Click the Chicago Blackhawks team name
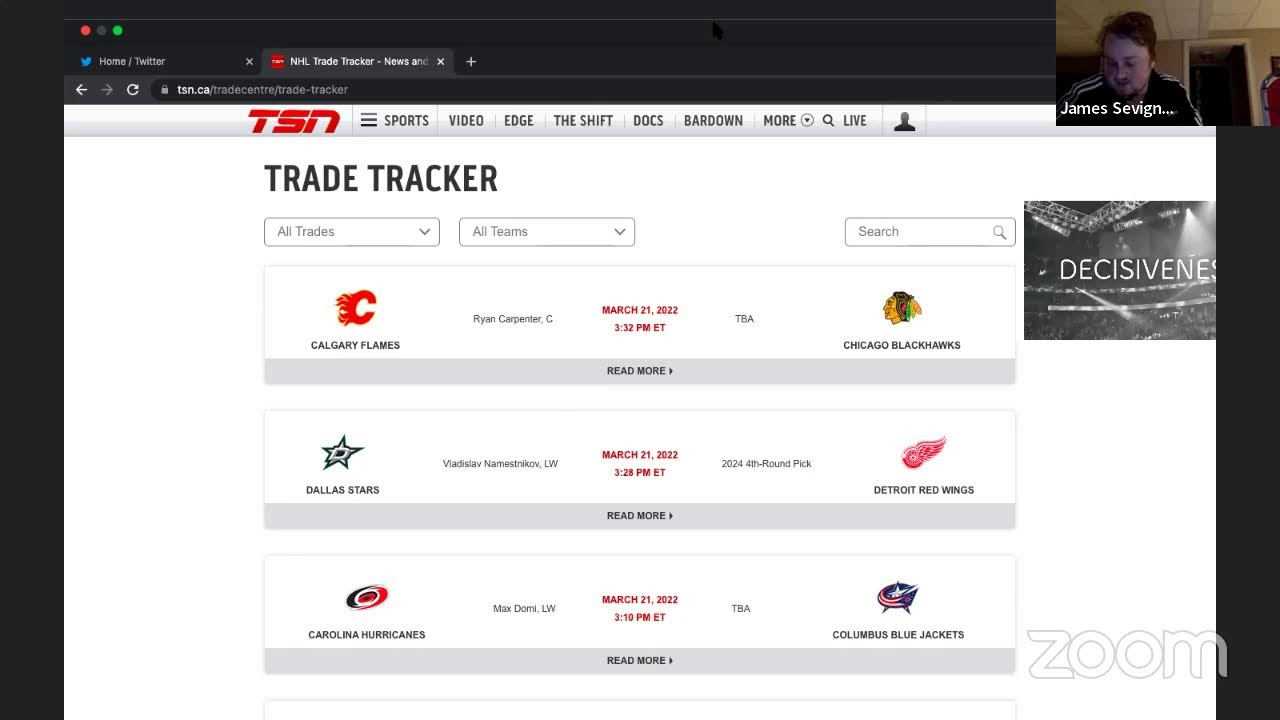The height and width of the screenshot is (720, 1280). tap(902, 345)
